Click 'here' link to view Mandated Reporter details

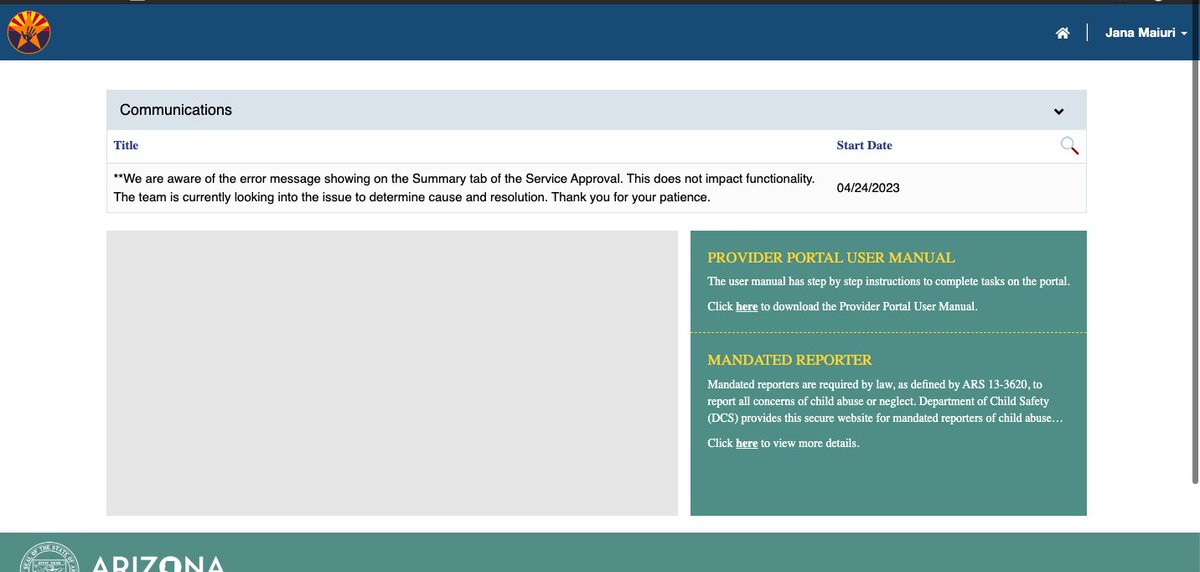click(x=746, y=443)
